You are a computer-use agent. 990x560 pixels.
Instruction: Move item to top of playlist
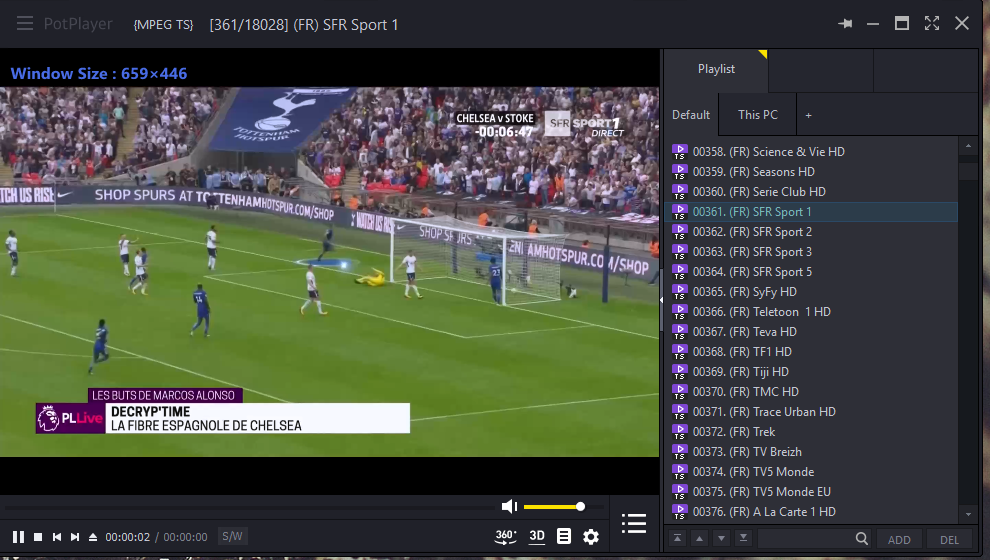677,539
